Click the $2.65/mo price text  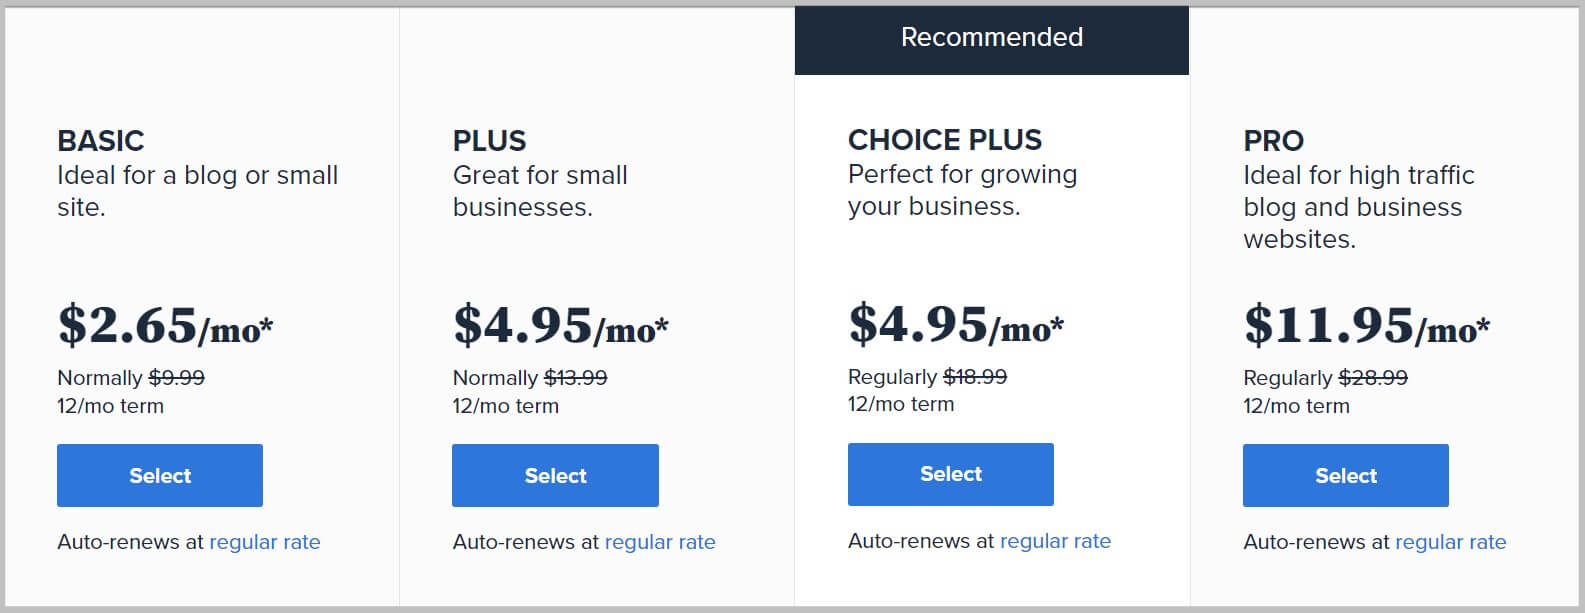(x=165, y=324)
